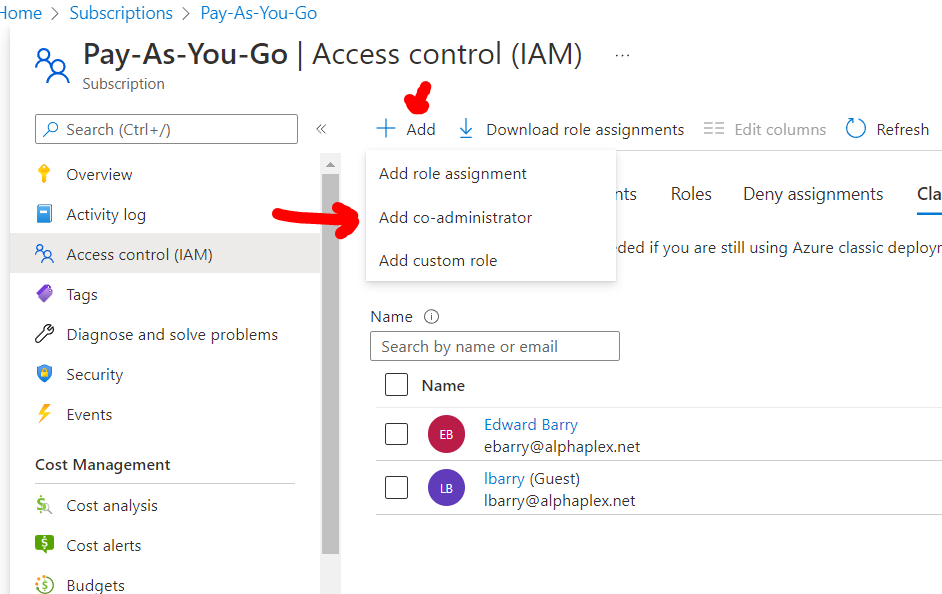942x594 pixels.
Task: Check the lbarry (Guest) row checkbox
Action: point(397,487)
